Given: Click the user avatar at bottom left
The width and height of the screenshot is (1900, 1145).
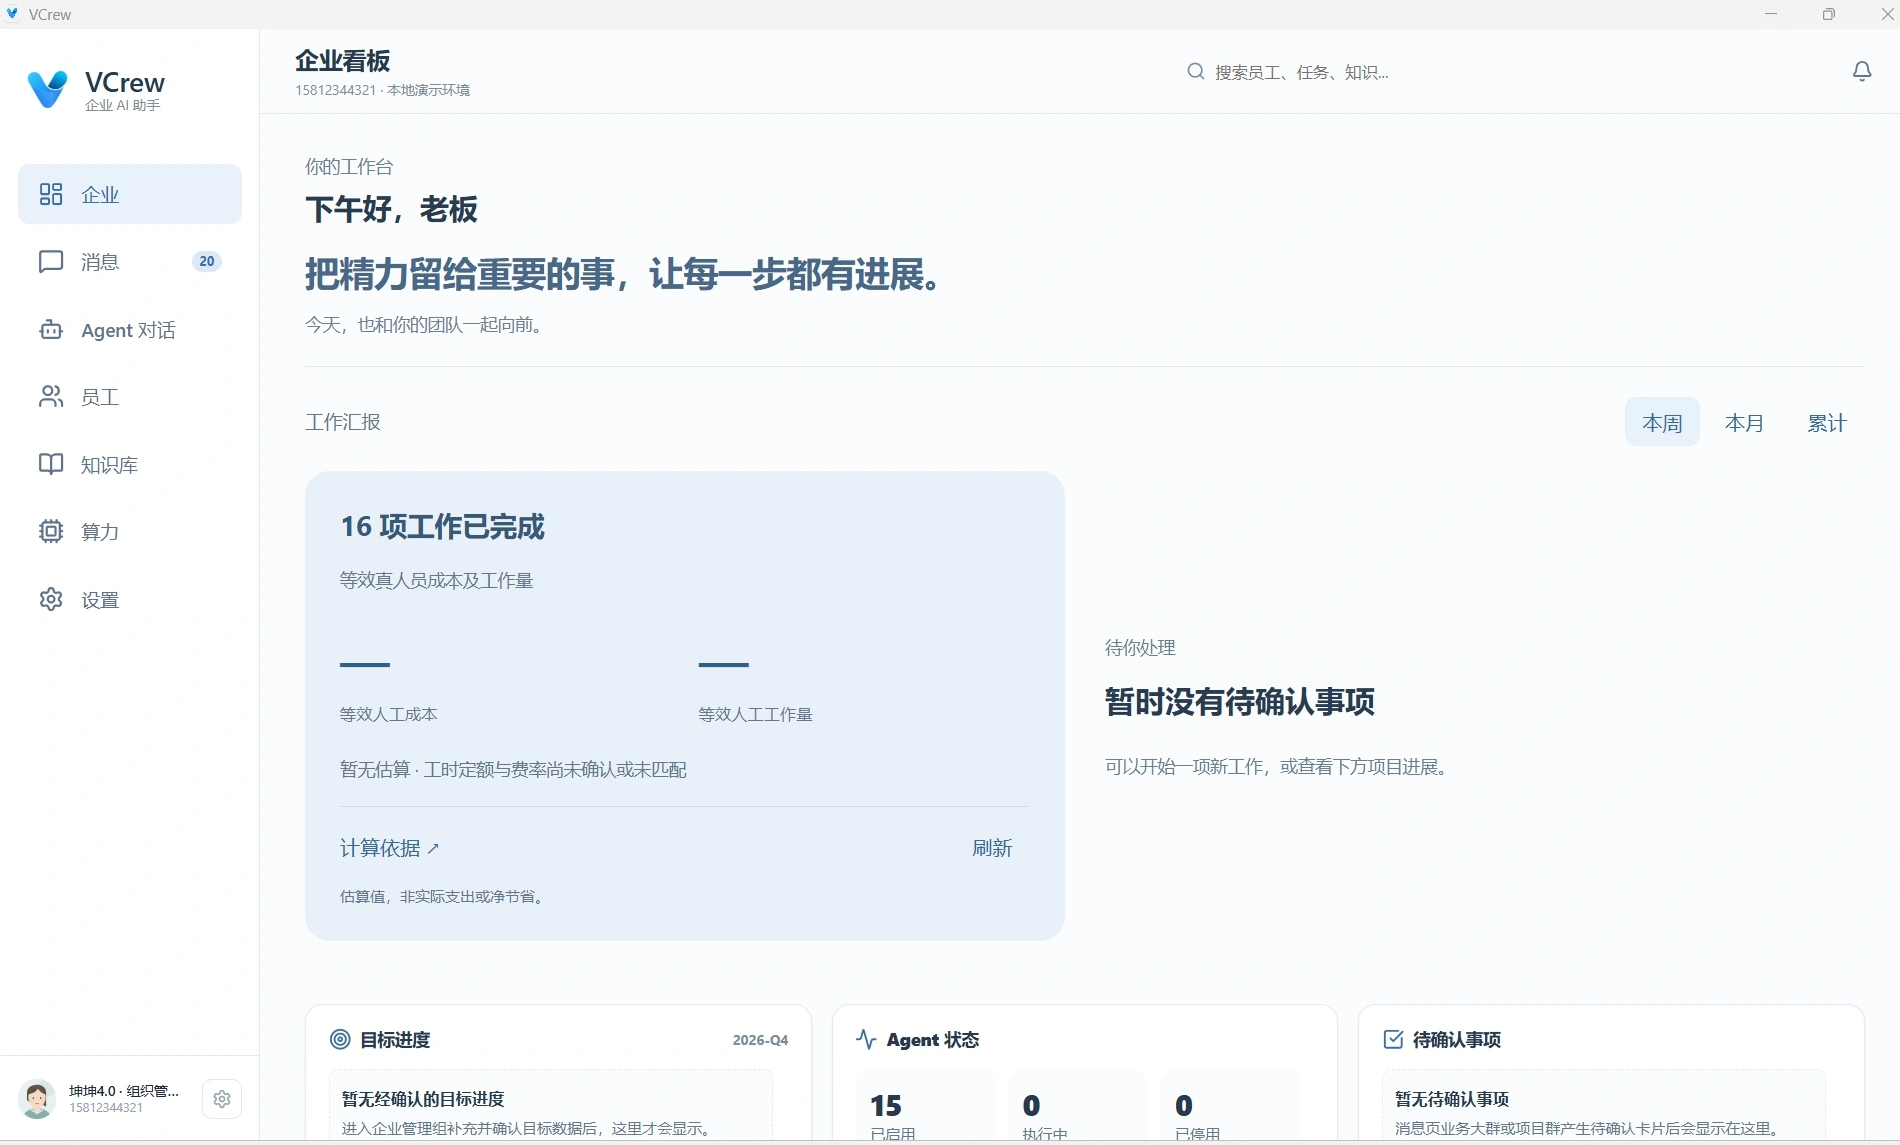Looking at the screenshot, I should pyautogui.click(x=38, y=1099).
